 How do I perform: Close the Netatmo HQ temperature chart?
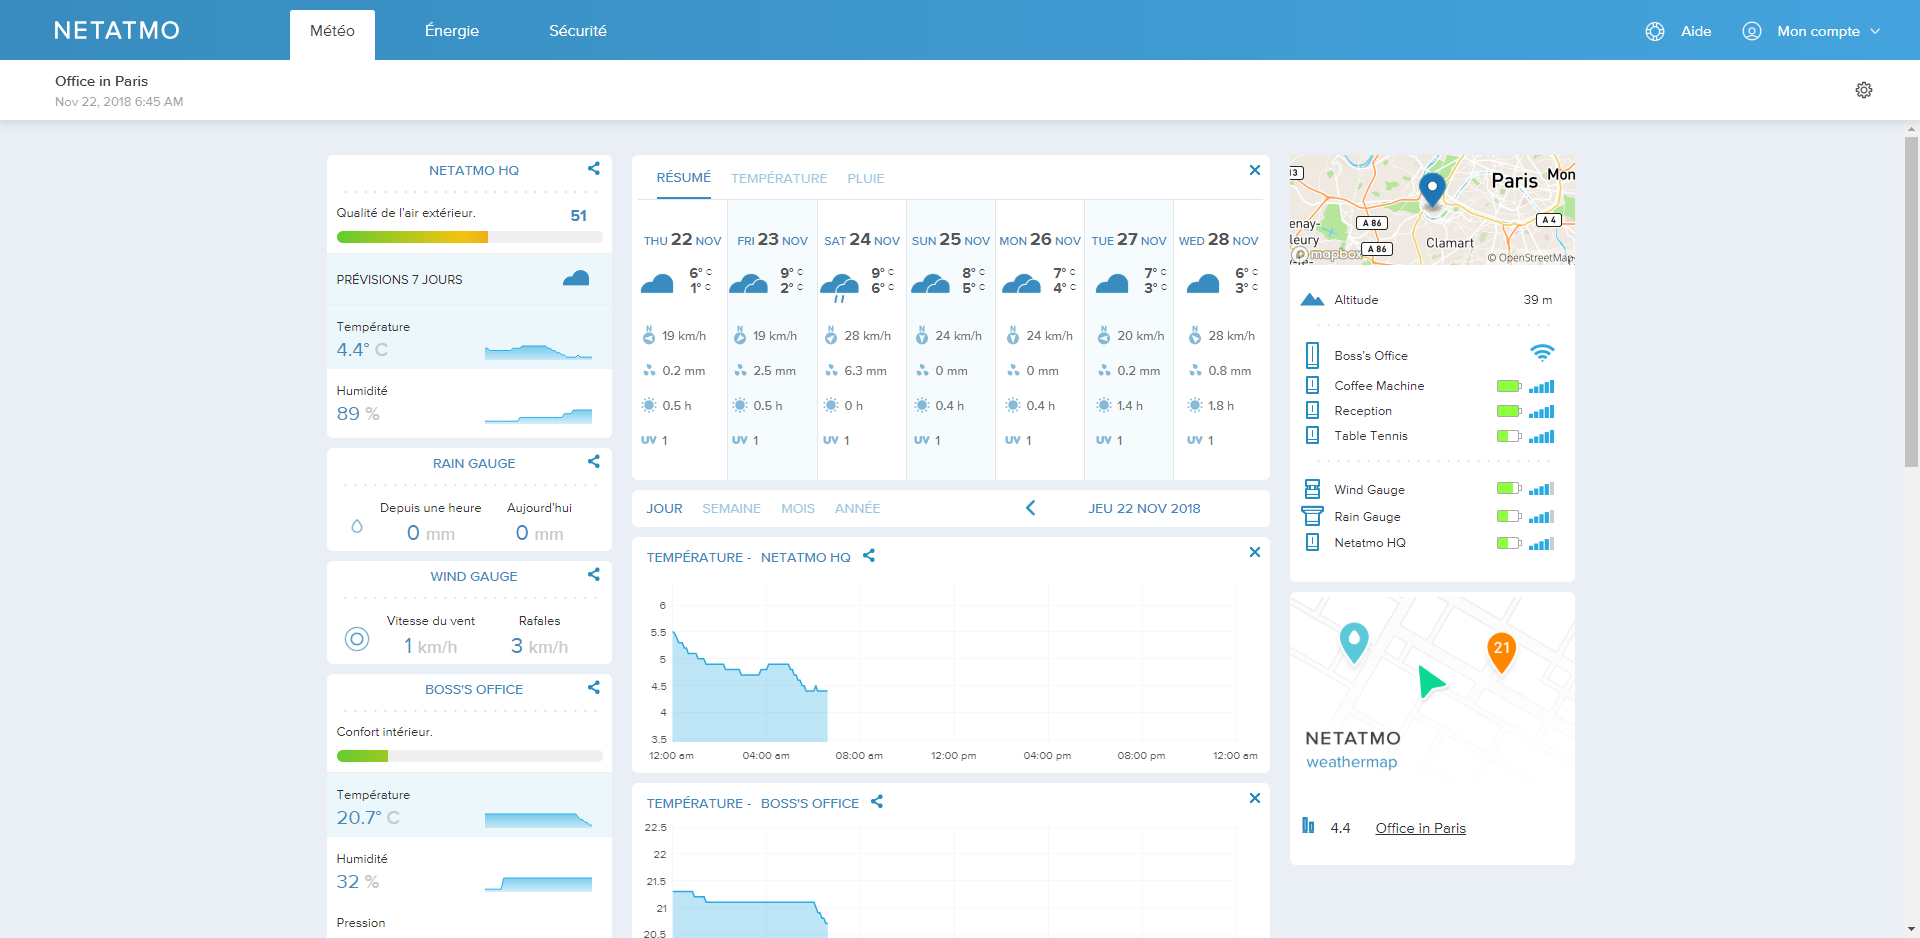(1255, 552)
